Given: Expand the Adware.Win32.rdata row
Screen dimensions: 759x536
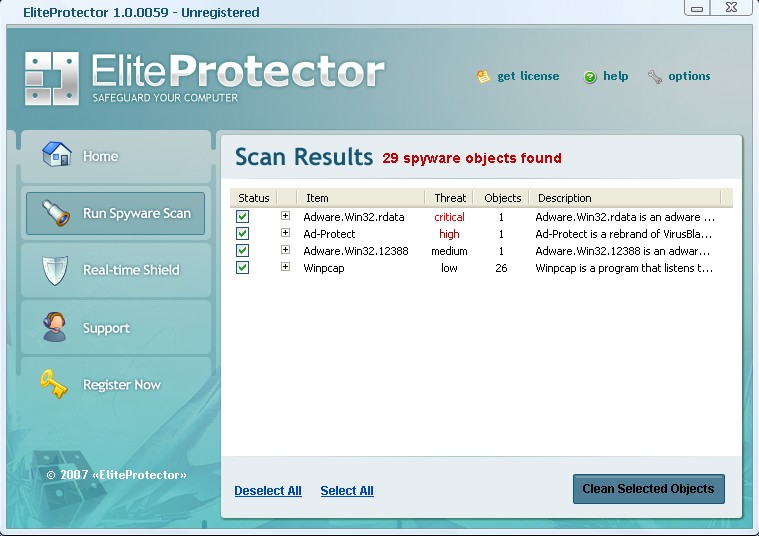Looking at the screenshot, I should click(x=285, y=217).
